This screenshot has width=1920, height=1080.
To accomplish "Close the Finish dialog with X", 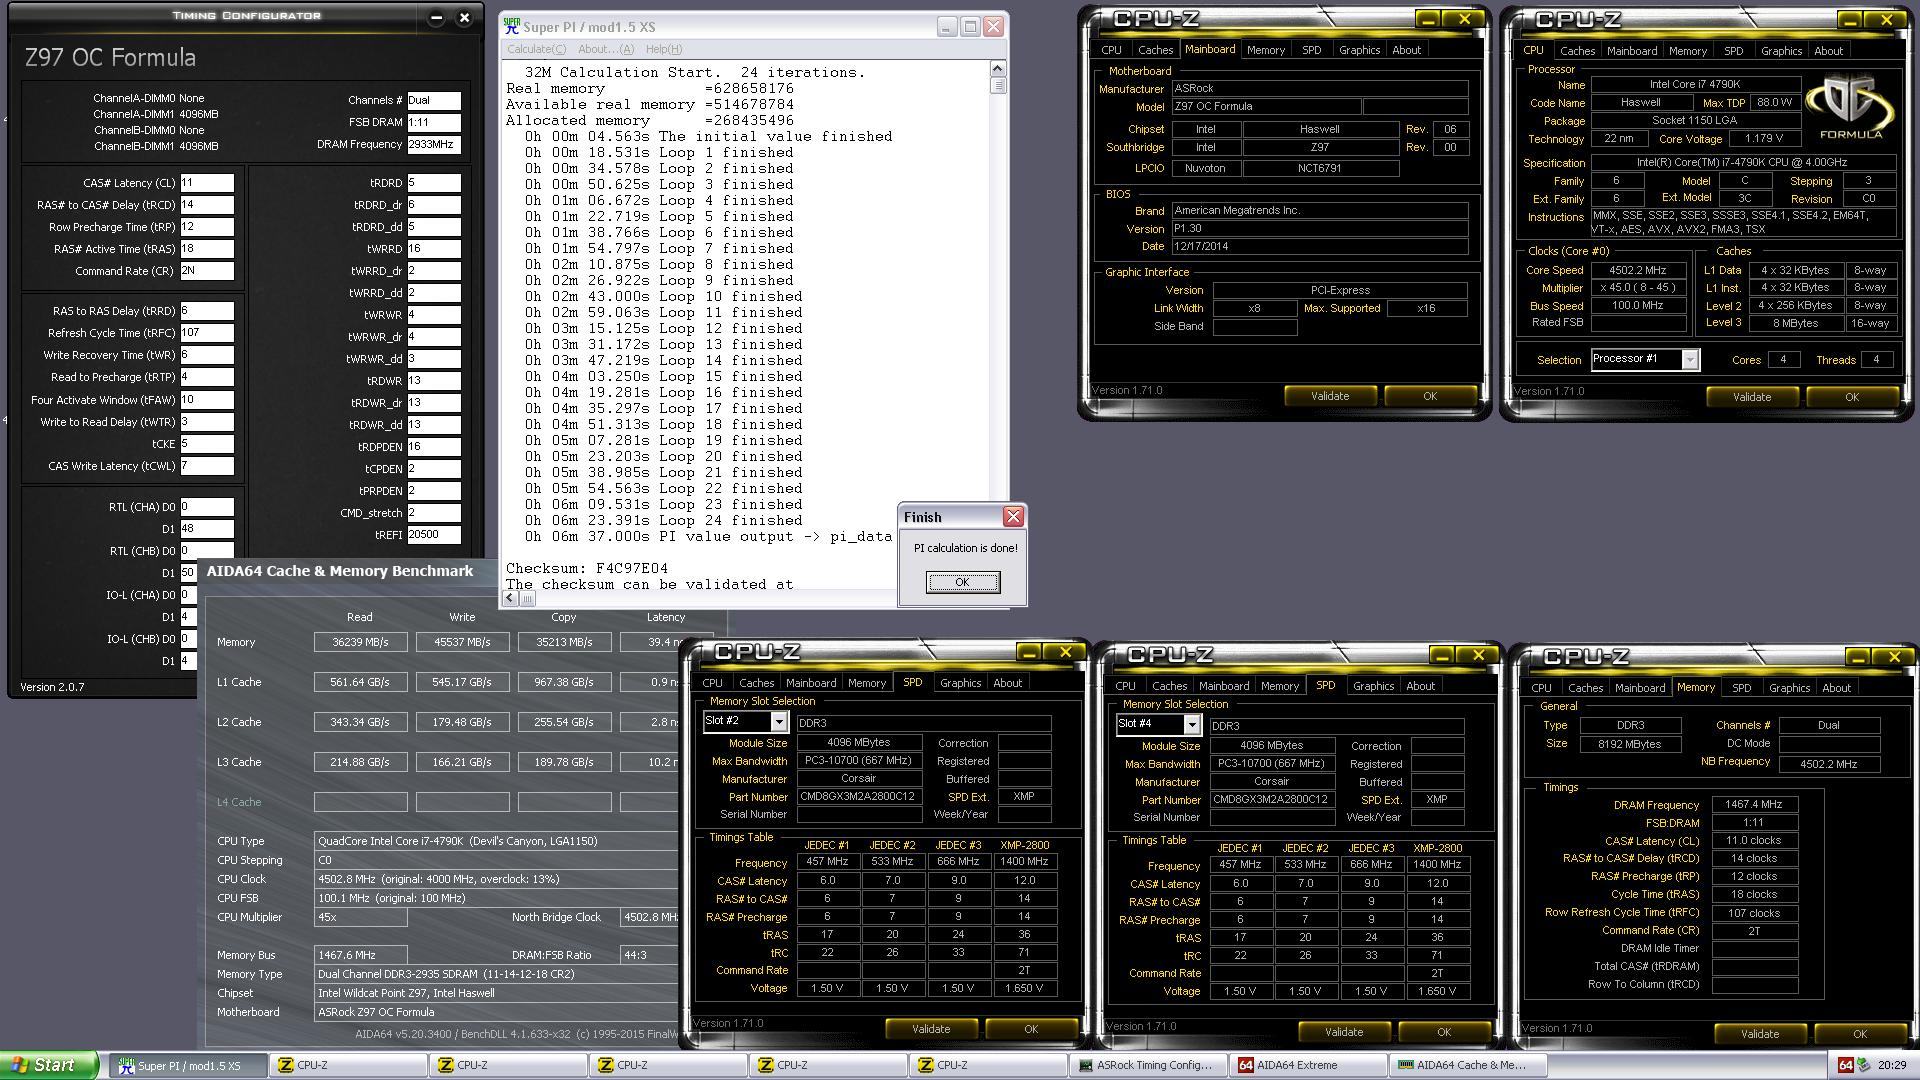I will pos(1013,517).
